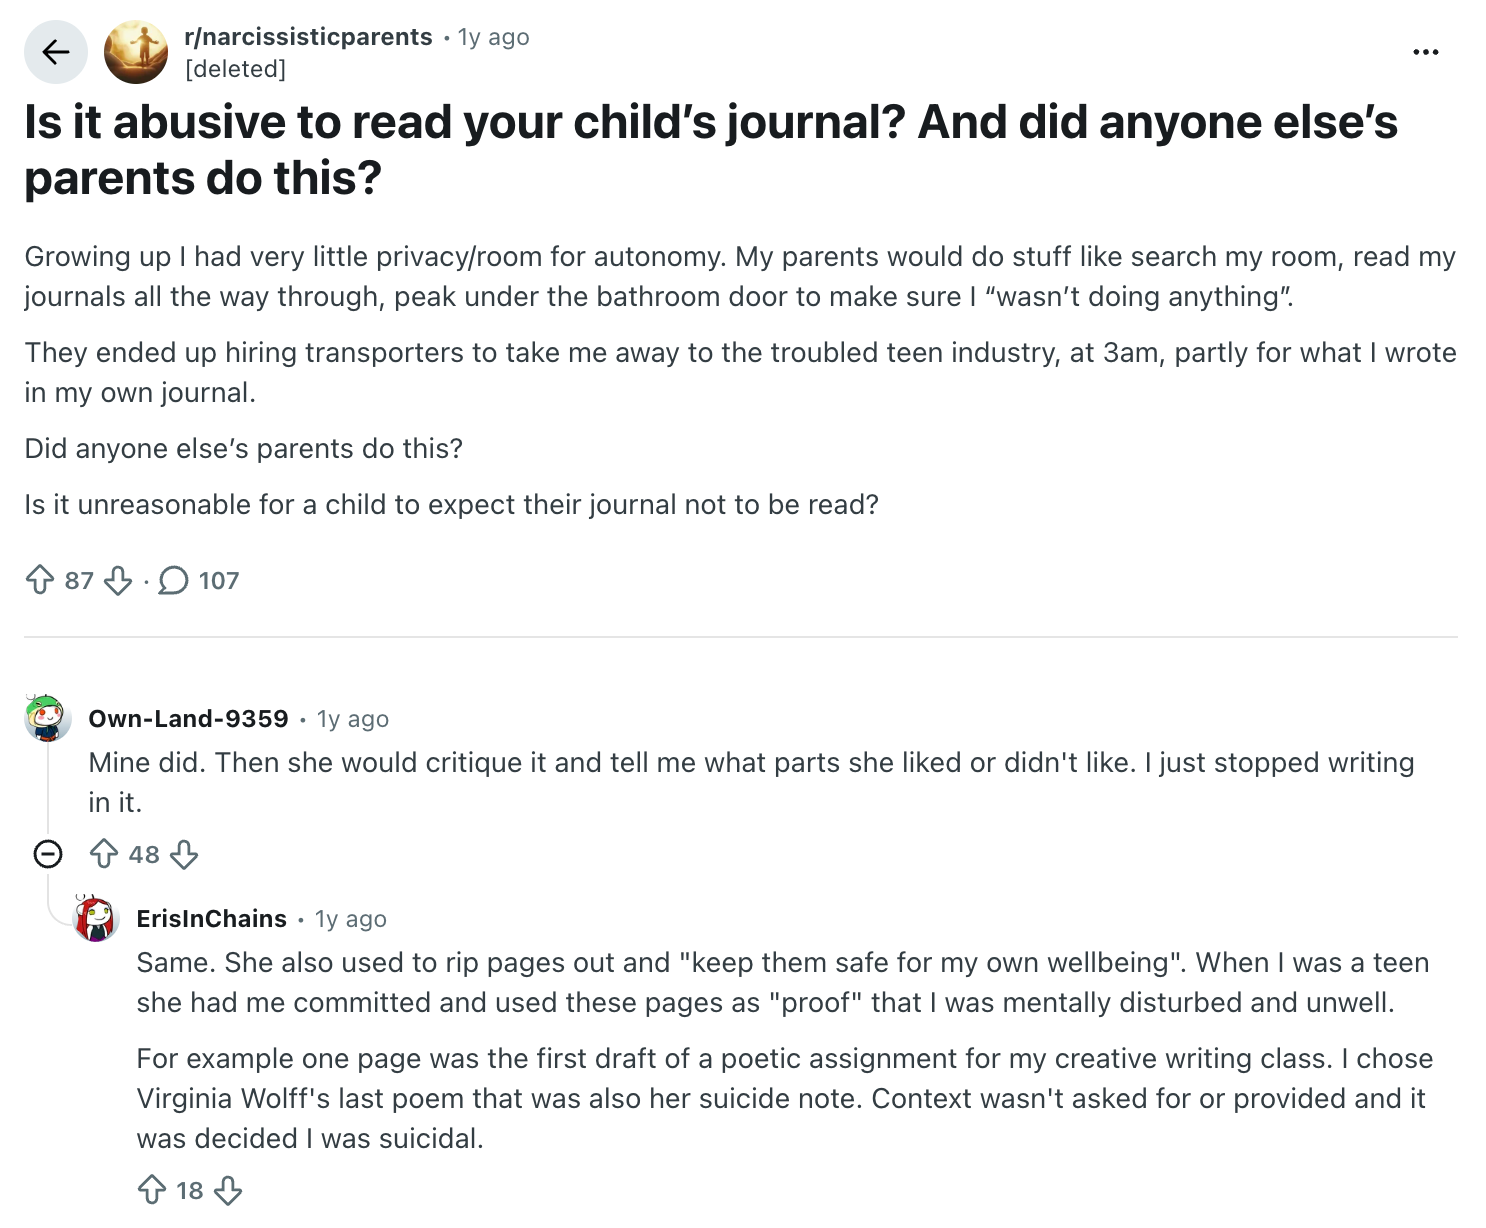
Task: View ErisInChains's profile
Action: 212,918
